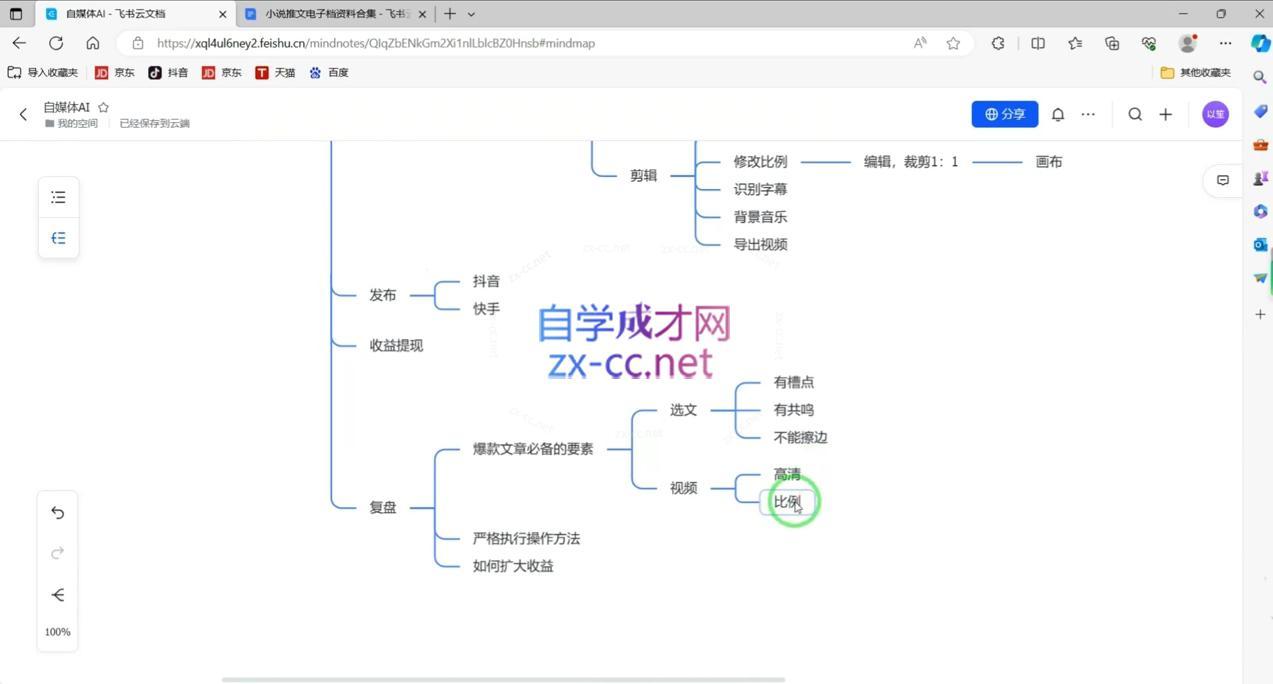
Task: Select the mindmap structure icon in left panel
Action: (x=57, y=237)
